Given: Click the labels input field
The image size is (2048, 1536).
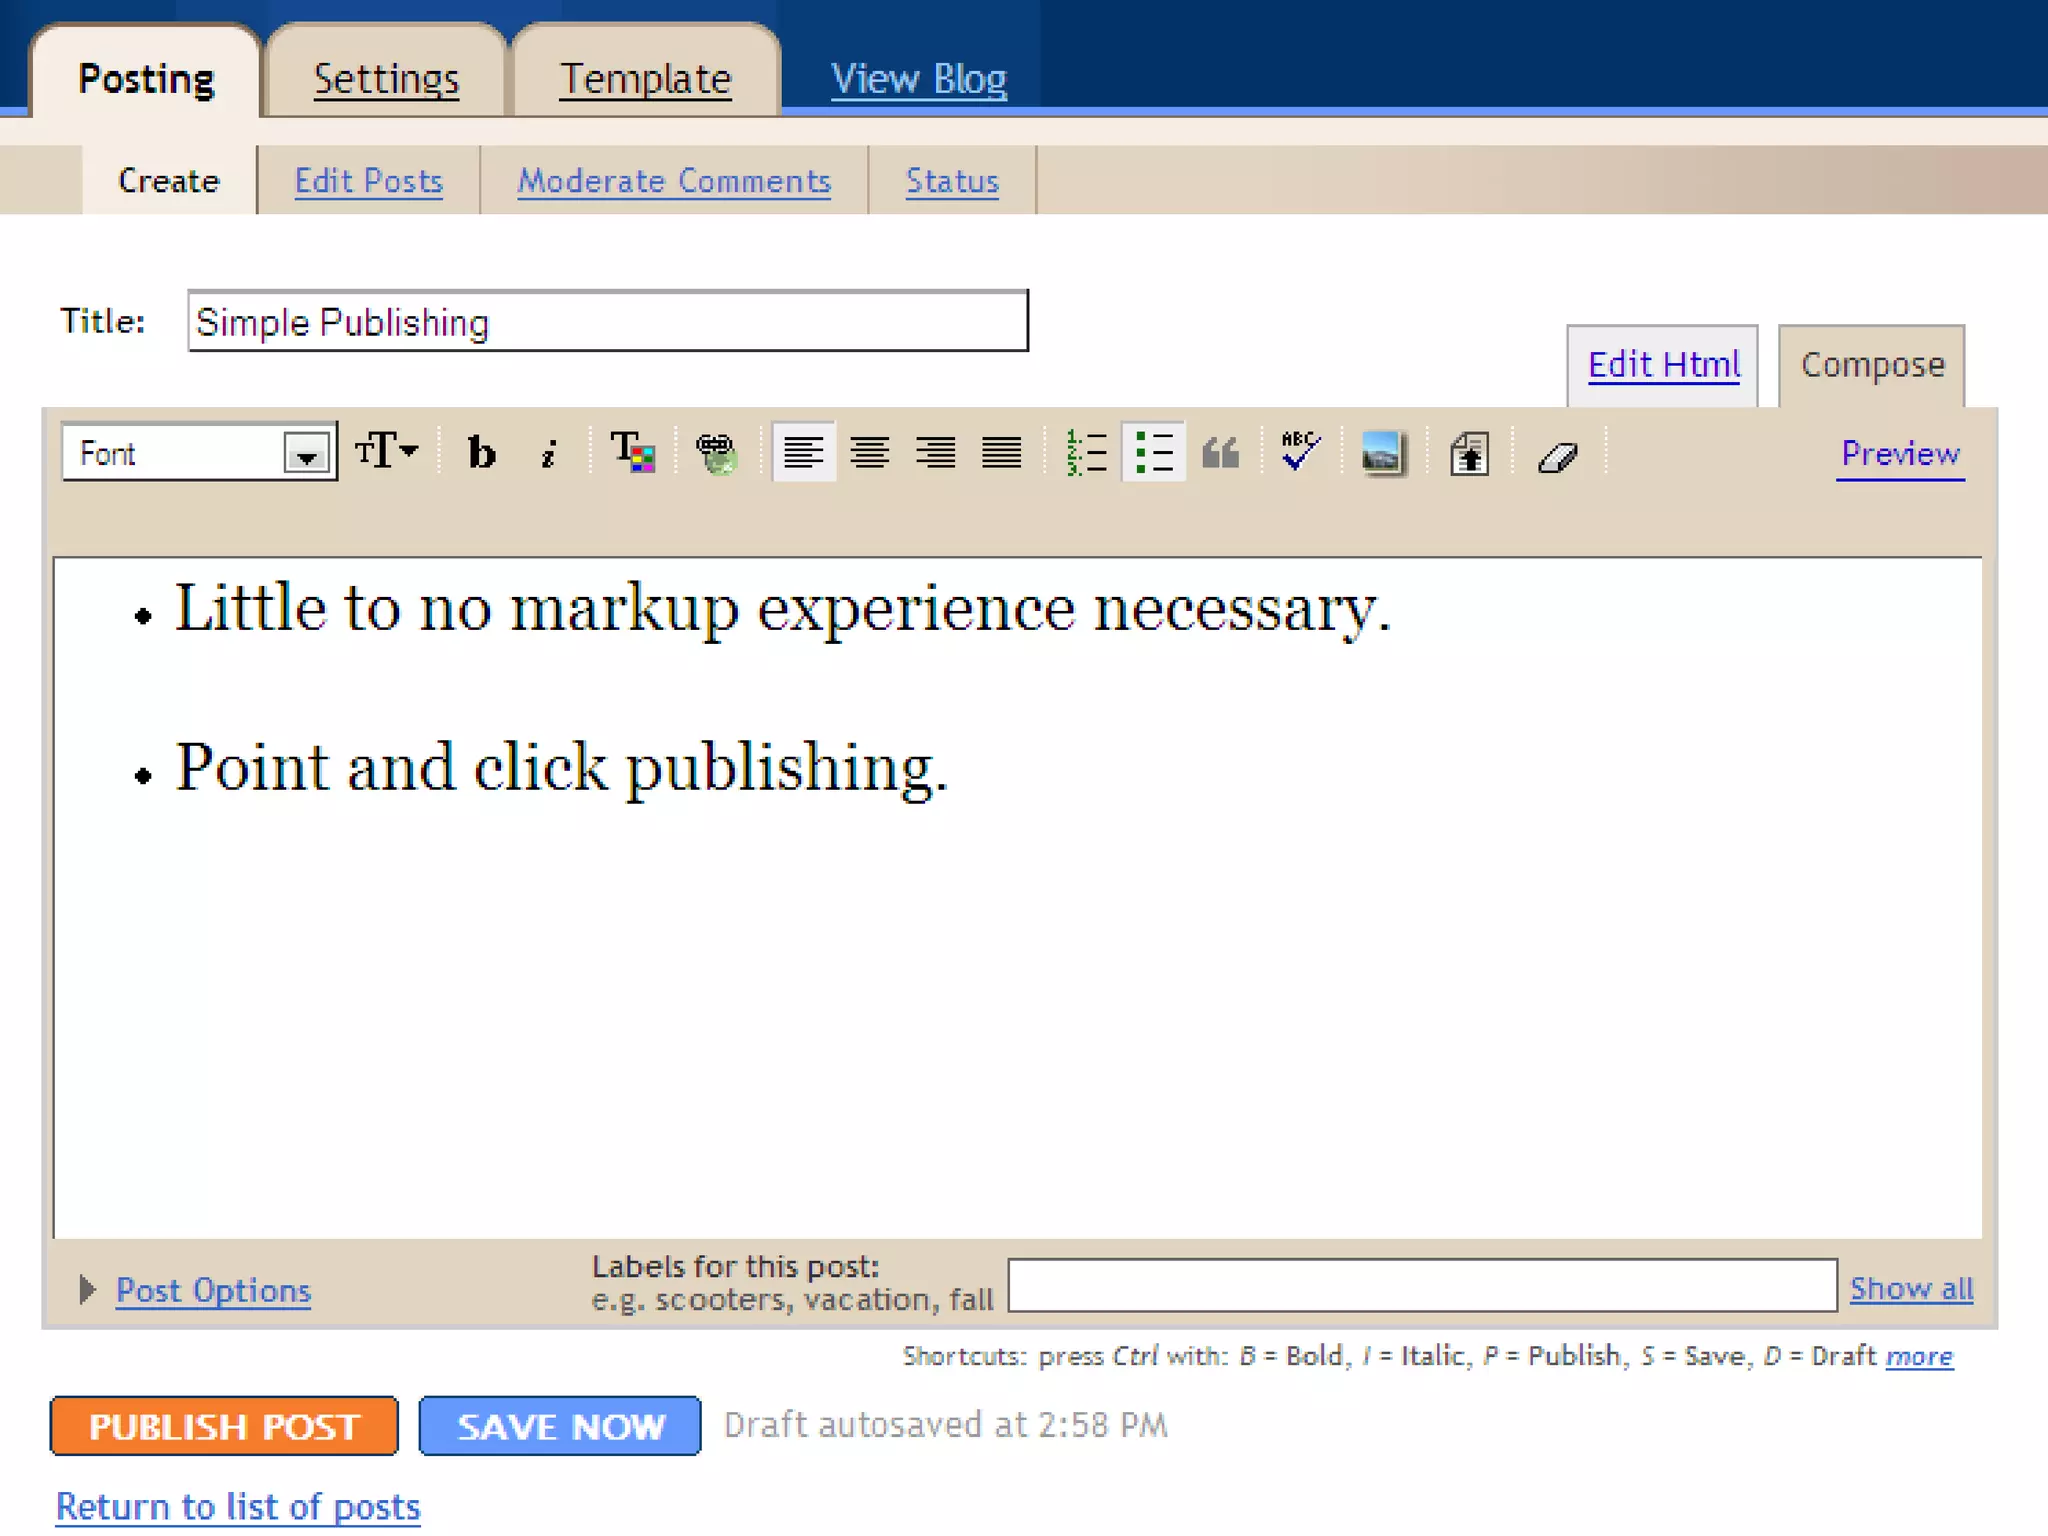Looking at the screenshot, I should 1421,1286.
